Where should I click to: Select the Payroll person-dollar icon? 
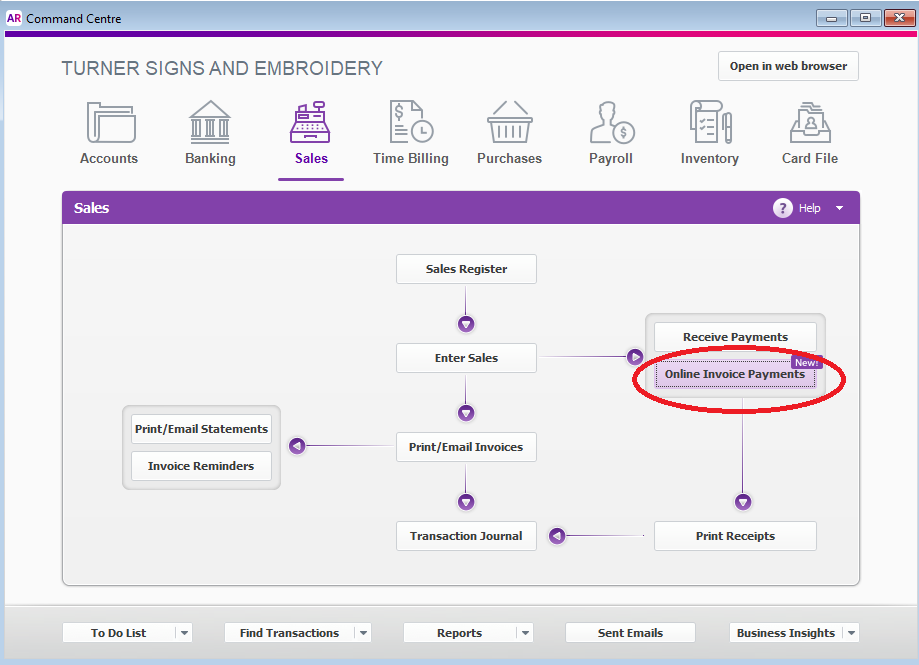click(610, 123)
